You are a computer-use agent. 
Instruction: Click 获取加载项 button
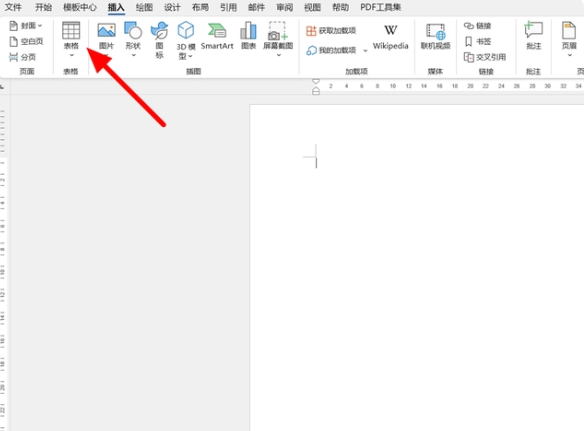tap(331, 31)
